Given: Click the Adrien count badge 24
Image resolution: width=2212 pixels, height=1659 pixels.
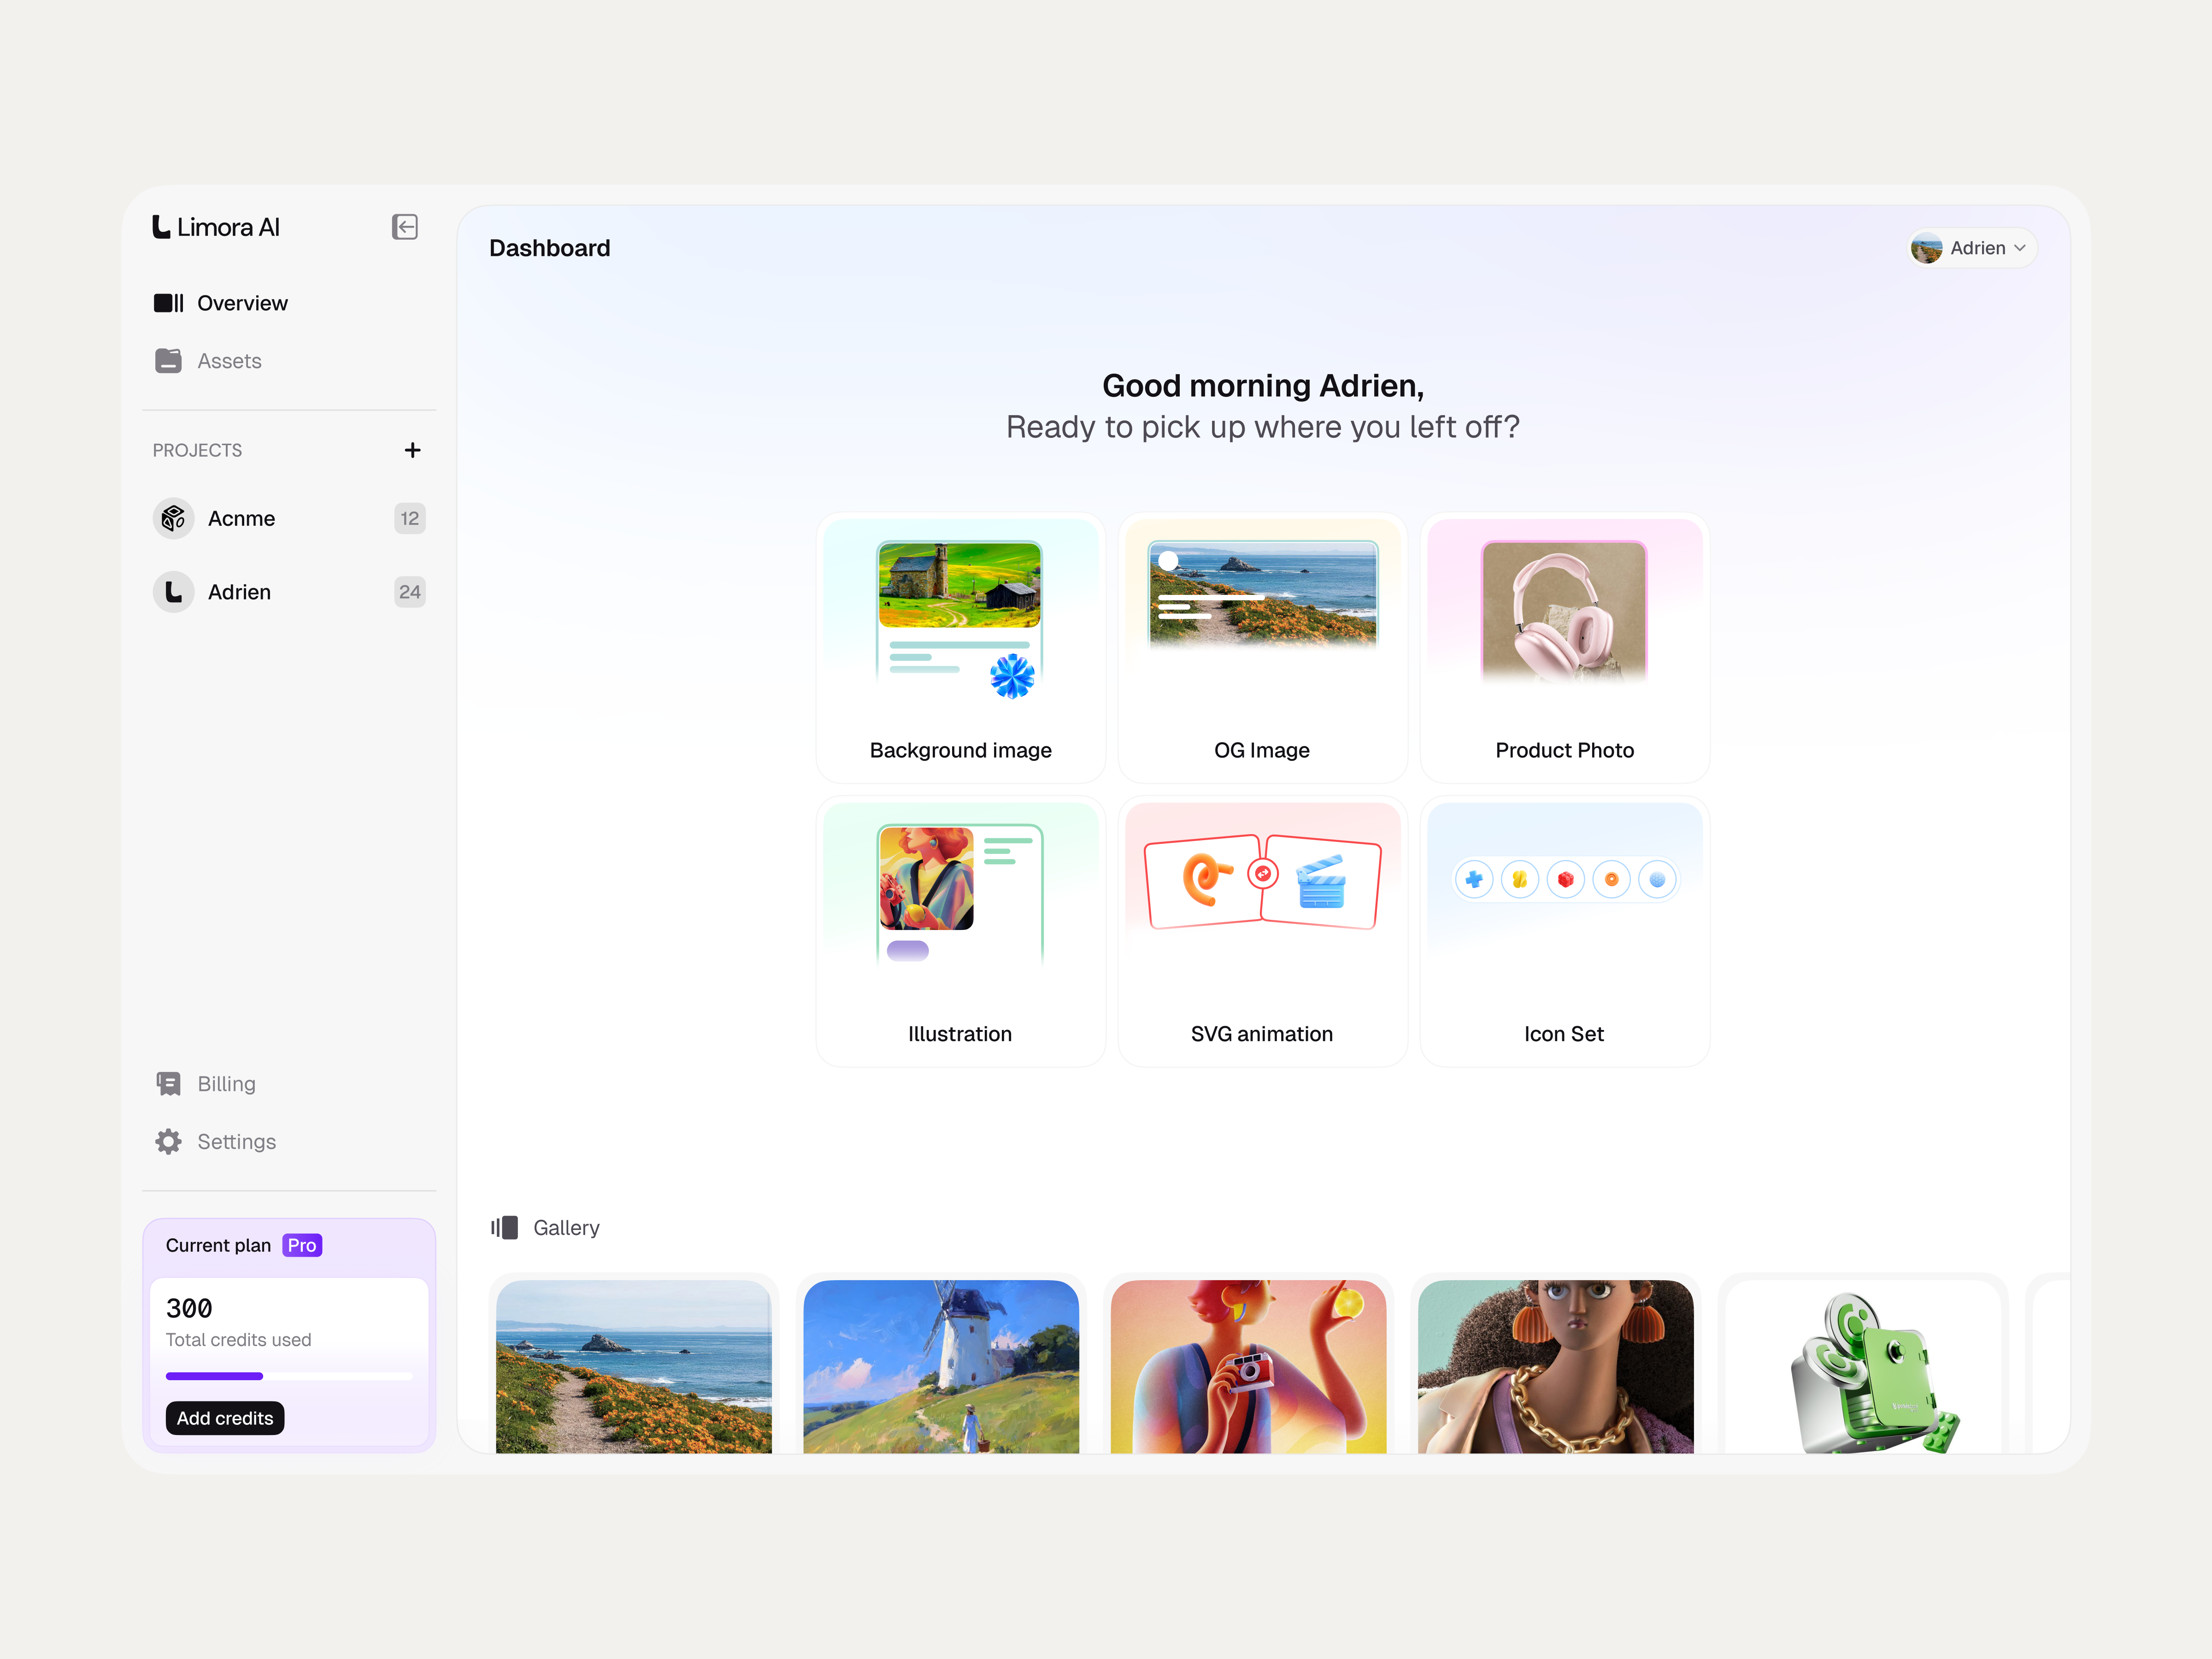Looking at the screenshot, I should point(410,592).
